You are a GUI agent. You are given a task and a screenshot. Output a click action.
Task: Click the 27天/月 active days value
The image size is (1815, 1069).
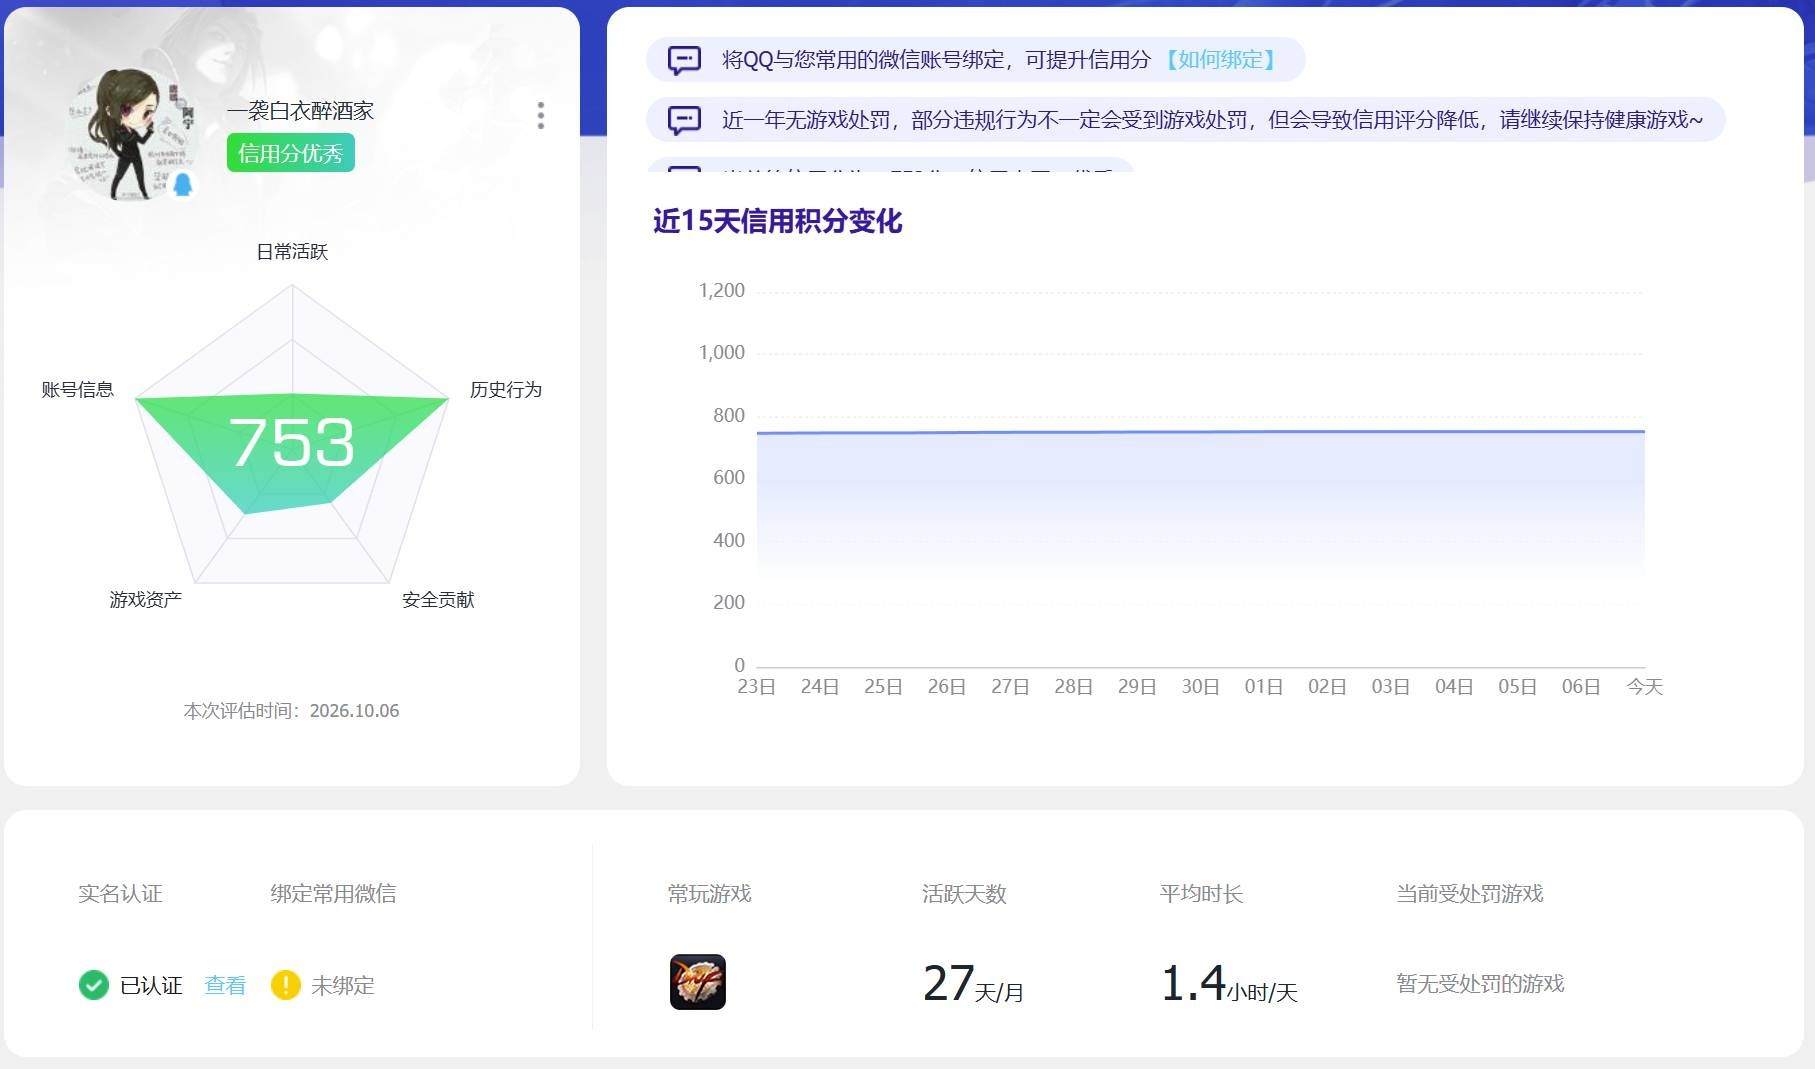click(x=973, y=983)
